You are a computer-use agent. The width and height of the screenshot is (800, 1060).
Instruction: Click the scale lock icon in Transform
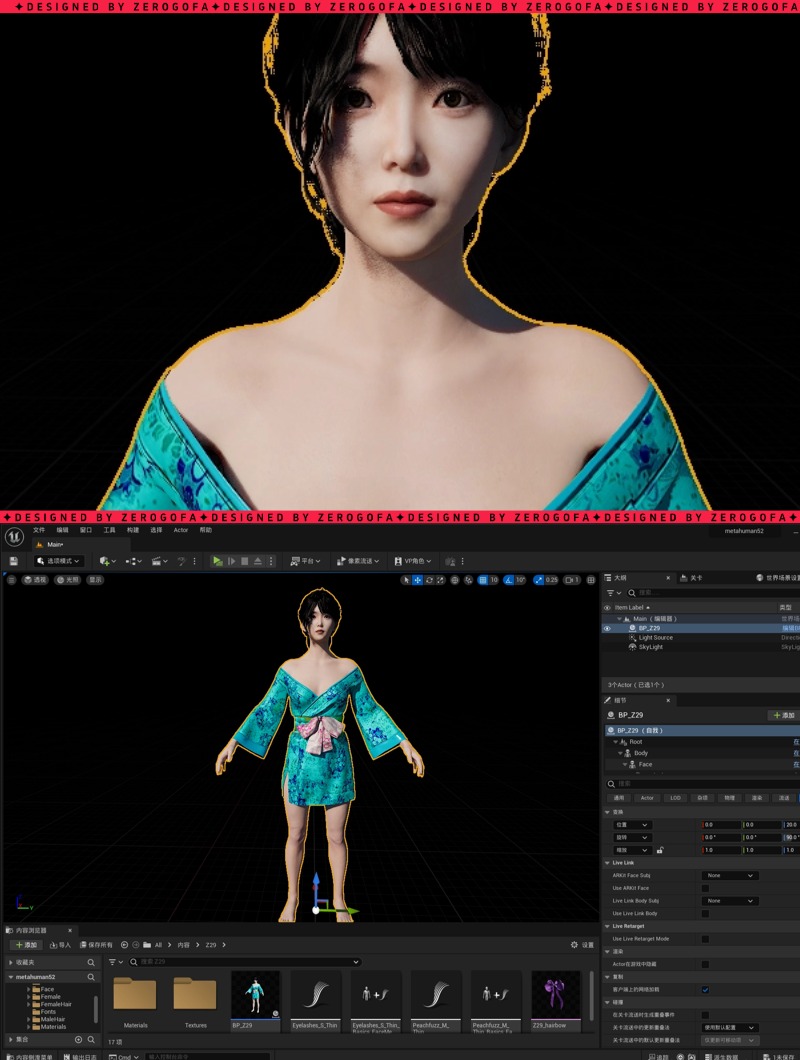660,850
